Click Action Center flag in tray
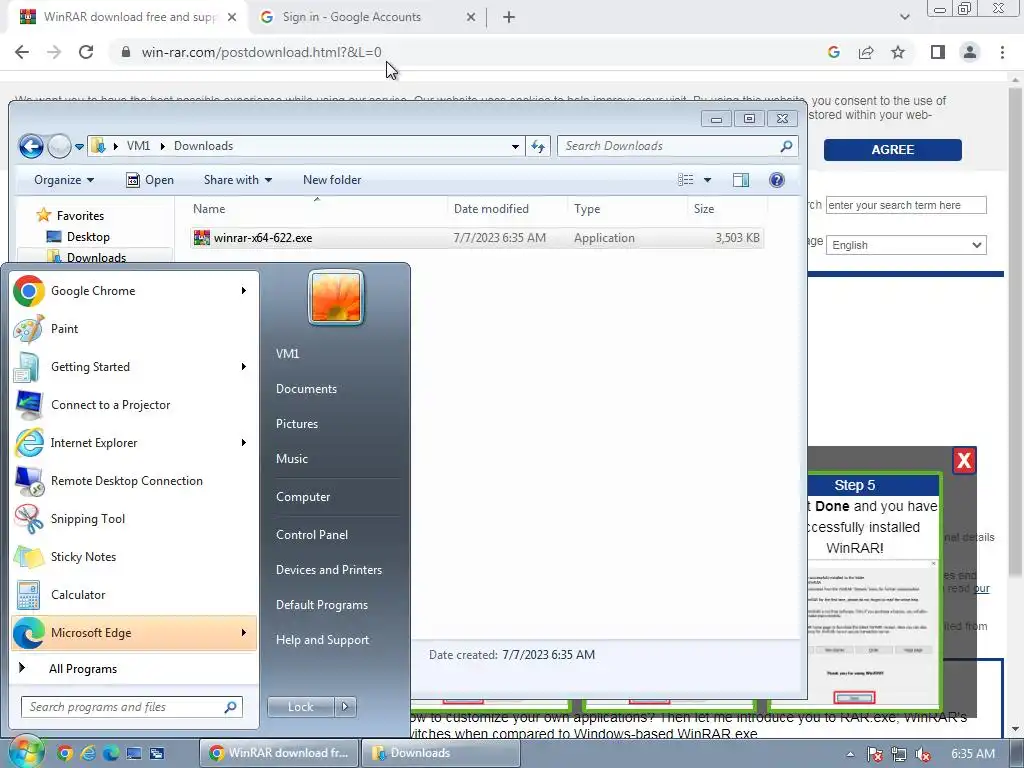 coord(874,754)
